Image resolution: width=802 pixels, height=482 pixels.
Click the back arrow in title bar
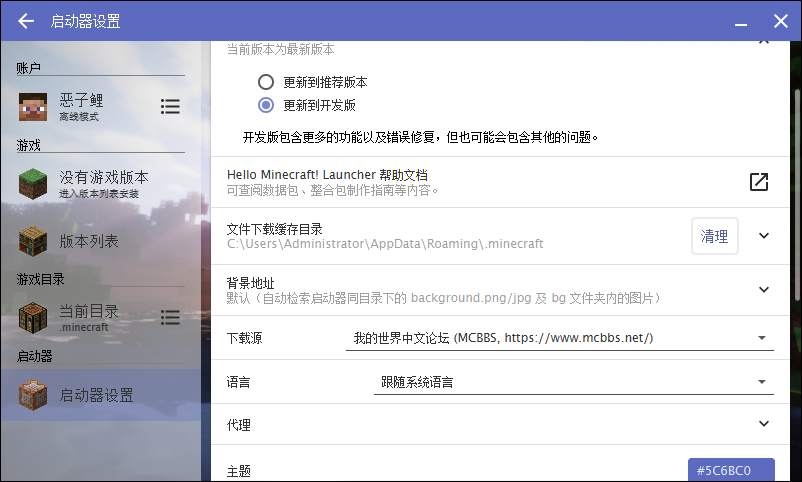(x=26, y=21)
